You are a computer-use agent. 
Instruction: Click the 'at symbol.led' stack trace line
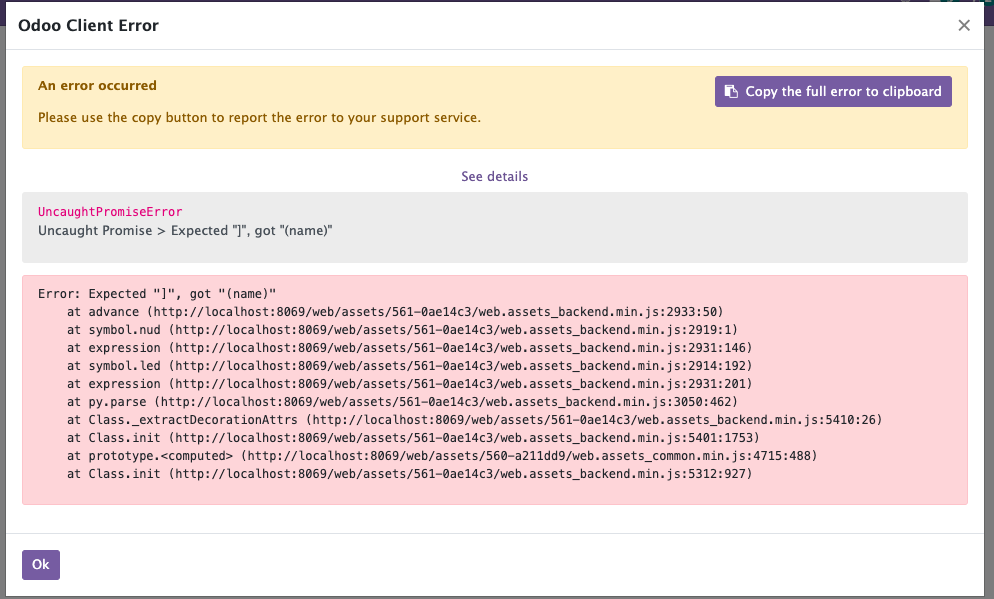[x=410, y=366]
